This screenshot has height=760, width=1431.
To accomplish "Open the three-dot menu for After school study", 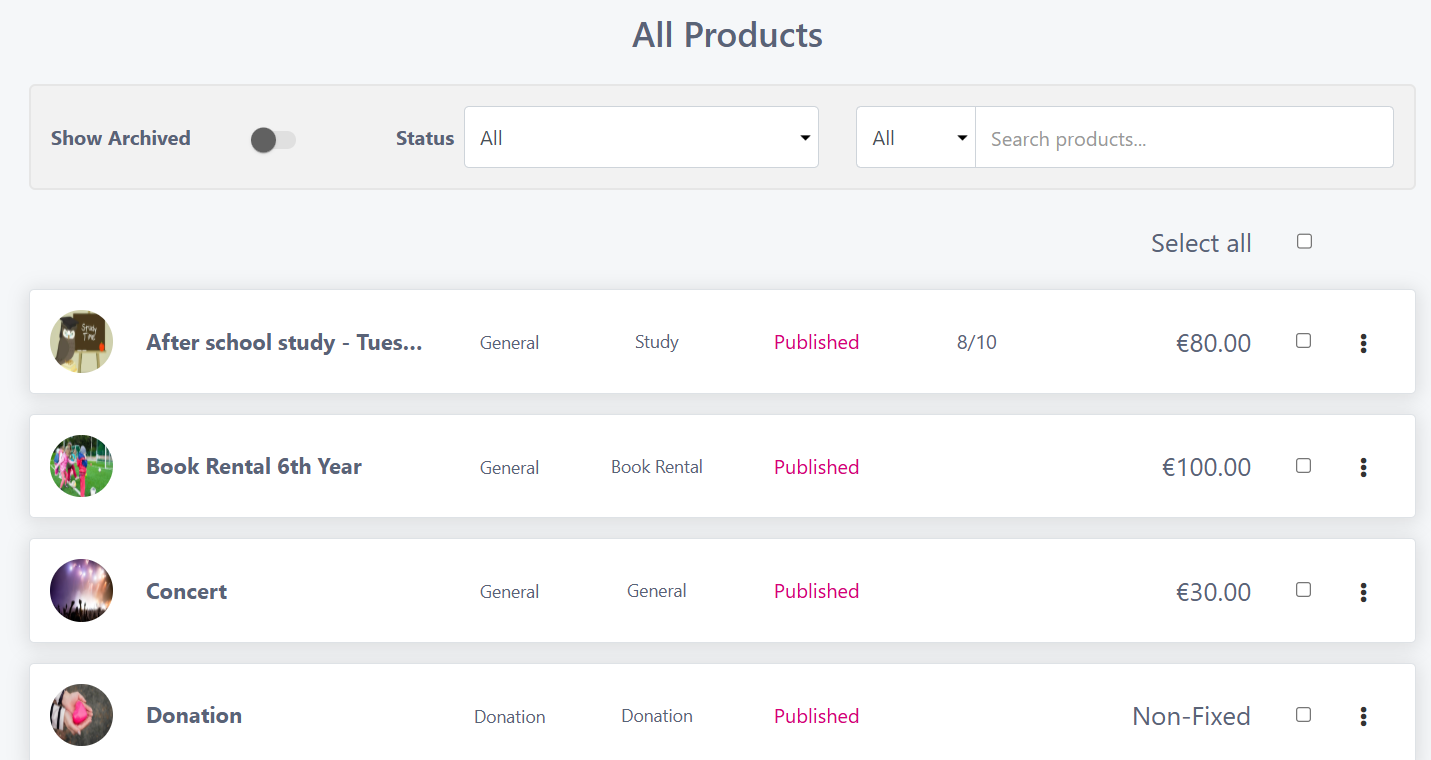I will tap(1363, 343).
